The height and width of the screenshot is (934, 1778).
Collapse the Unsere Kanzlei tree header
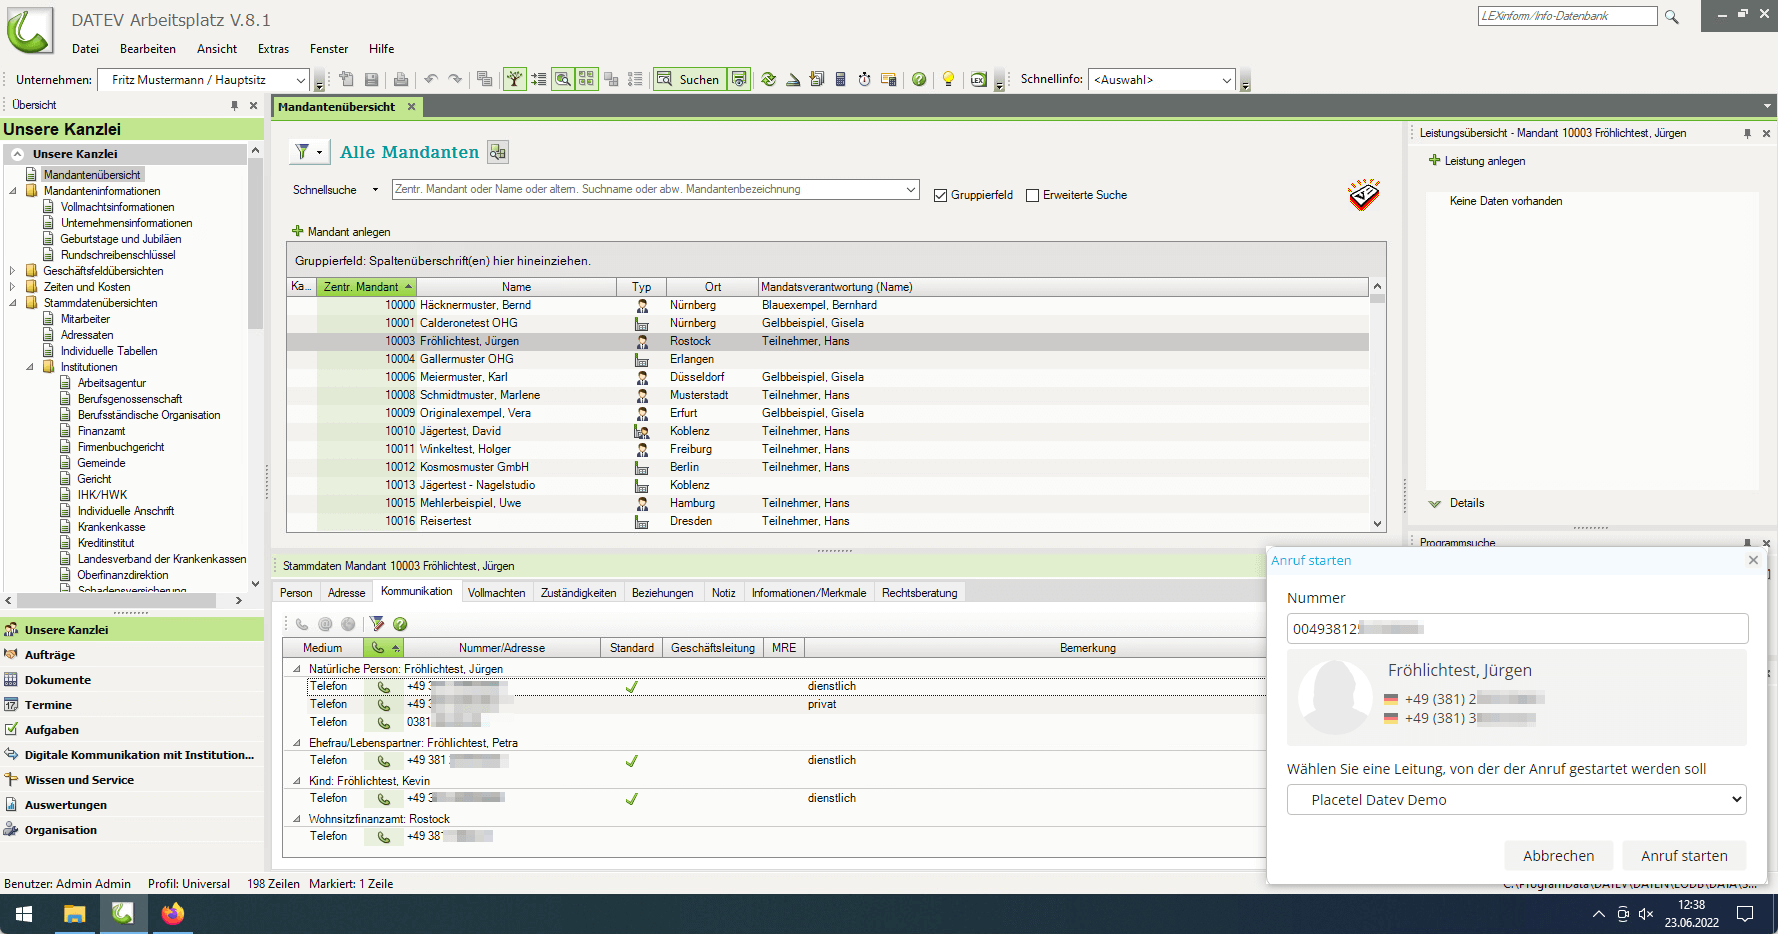coord(17,154)
